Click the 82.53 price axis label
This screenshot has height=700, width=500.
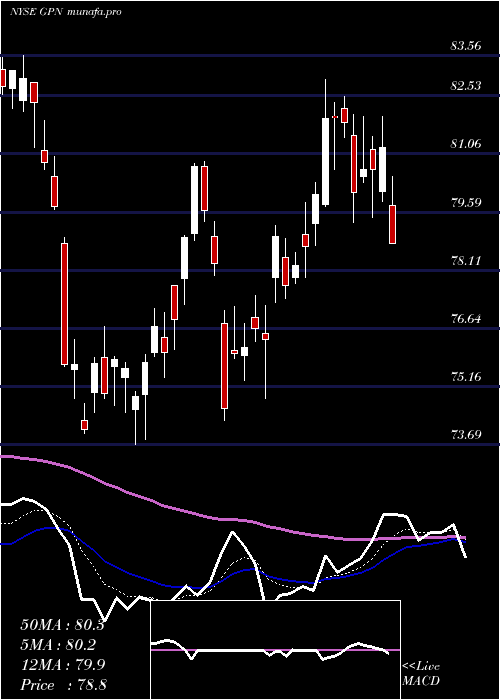pos(466,85)
